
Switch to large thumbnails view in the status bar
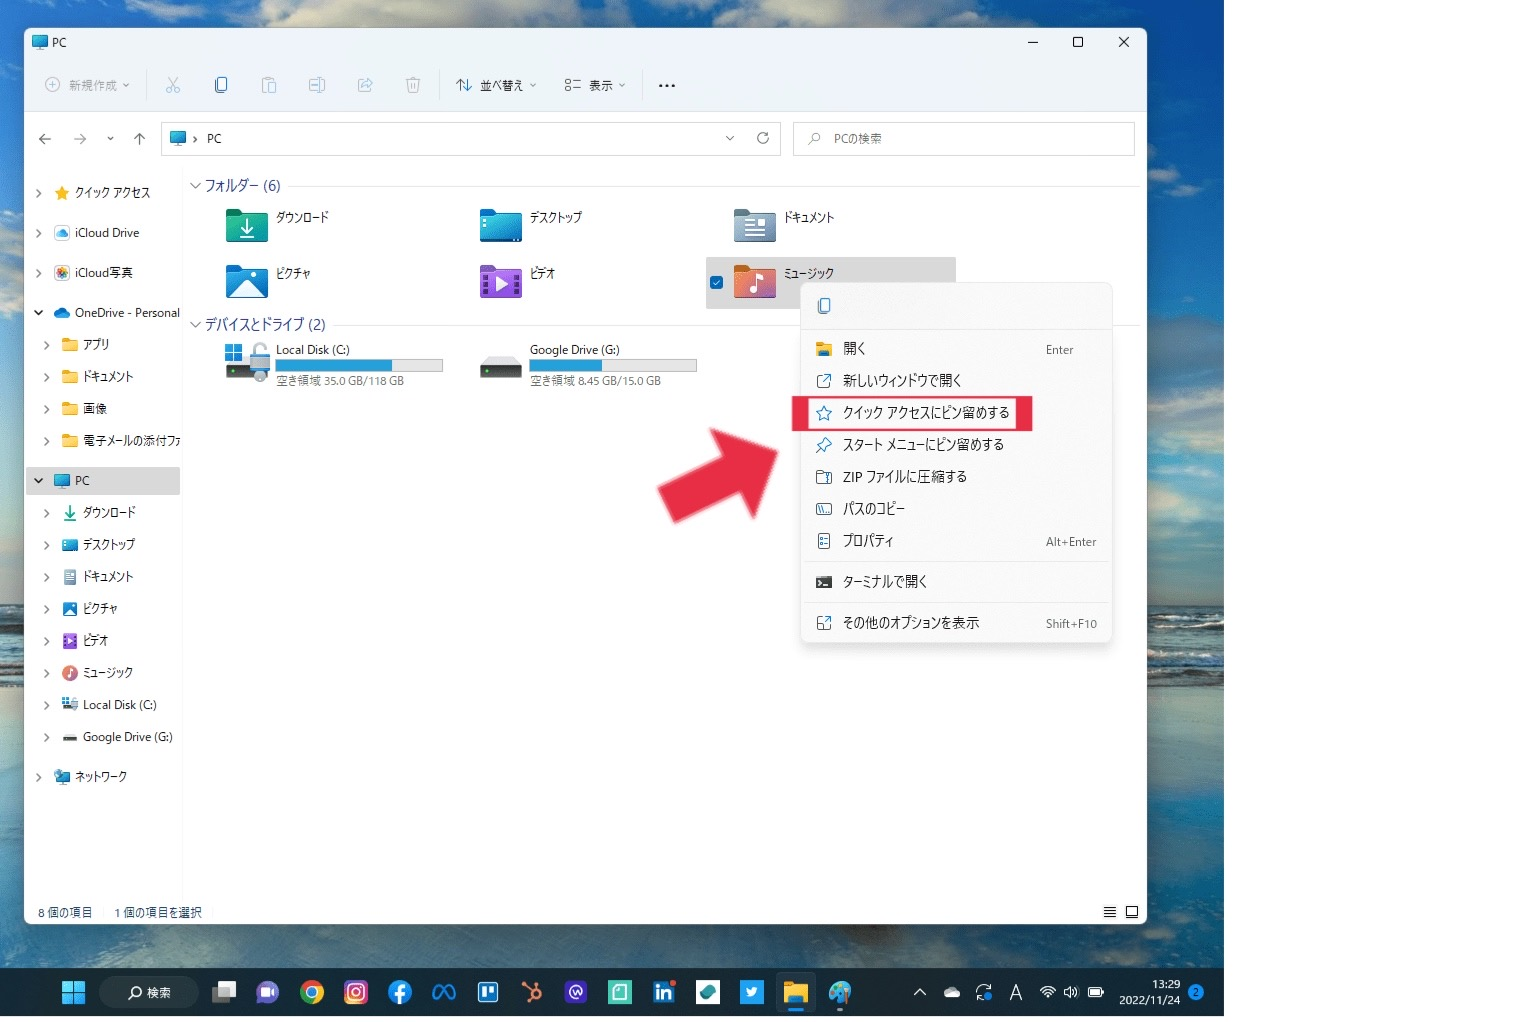tap(1131, 911)
